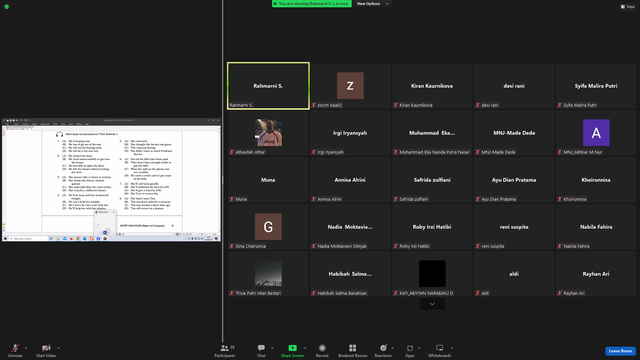Select Roby Irzi Hatibi participant tile
640x360 pixels.
[432, 227]
